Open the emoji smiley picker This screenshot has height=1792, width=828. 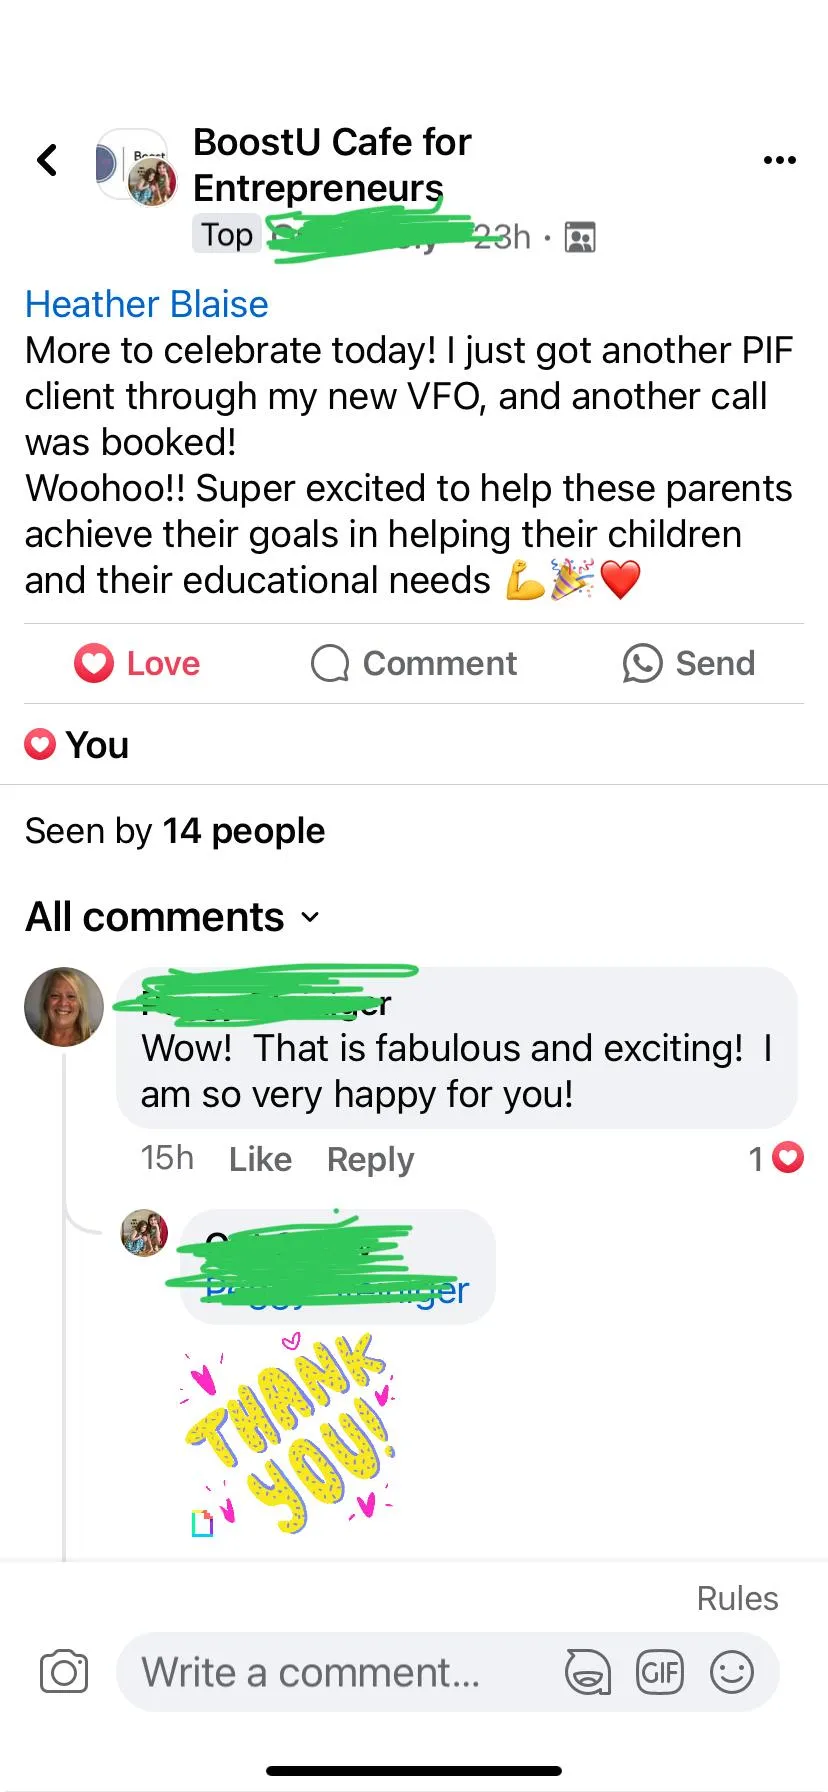tap(732, 1672)
